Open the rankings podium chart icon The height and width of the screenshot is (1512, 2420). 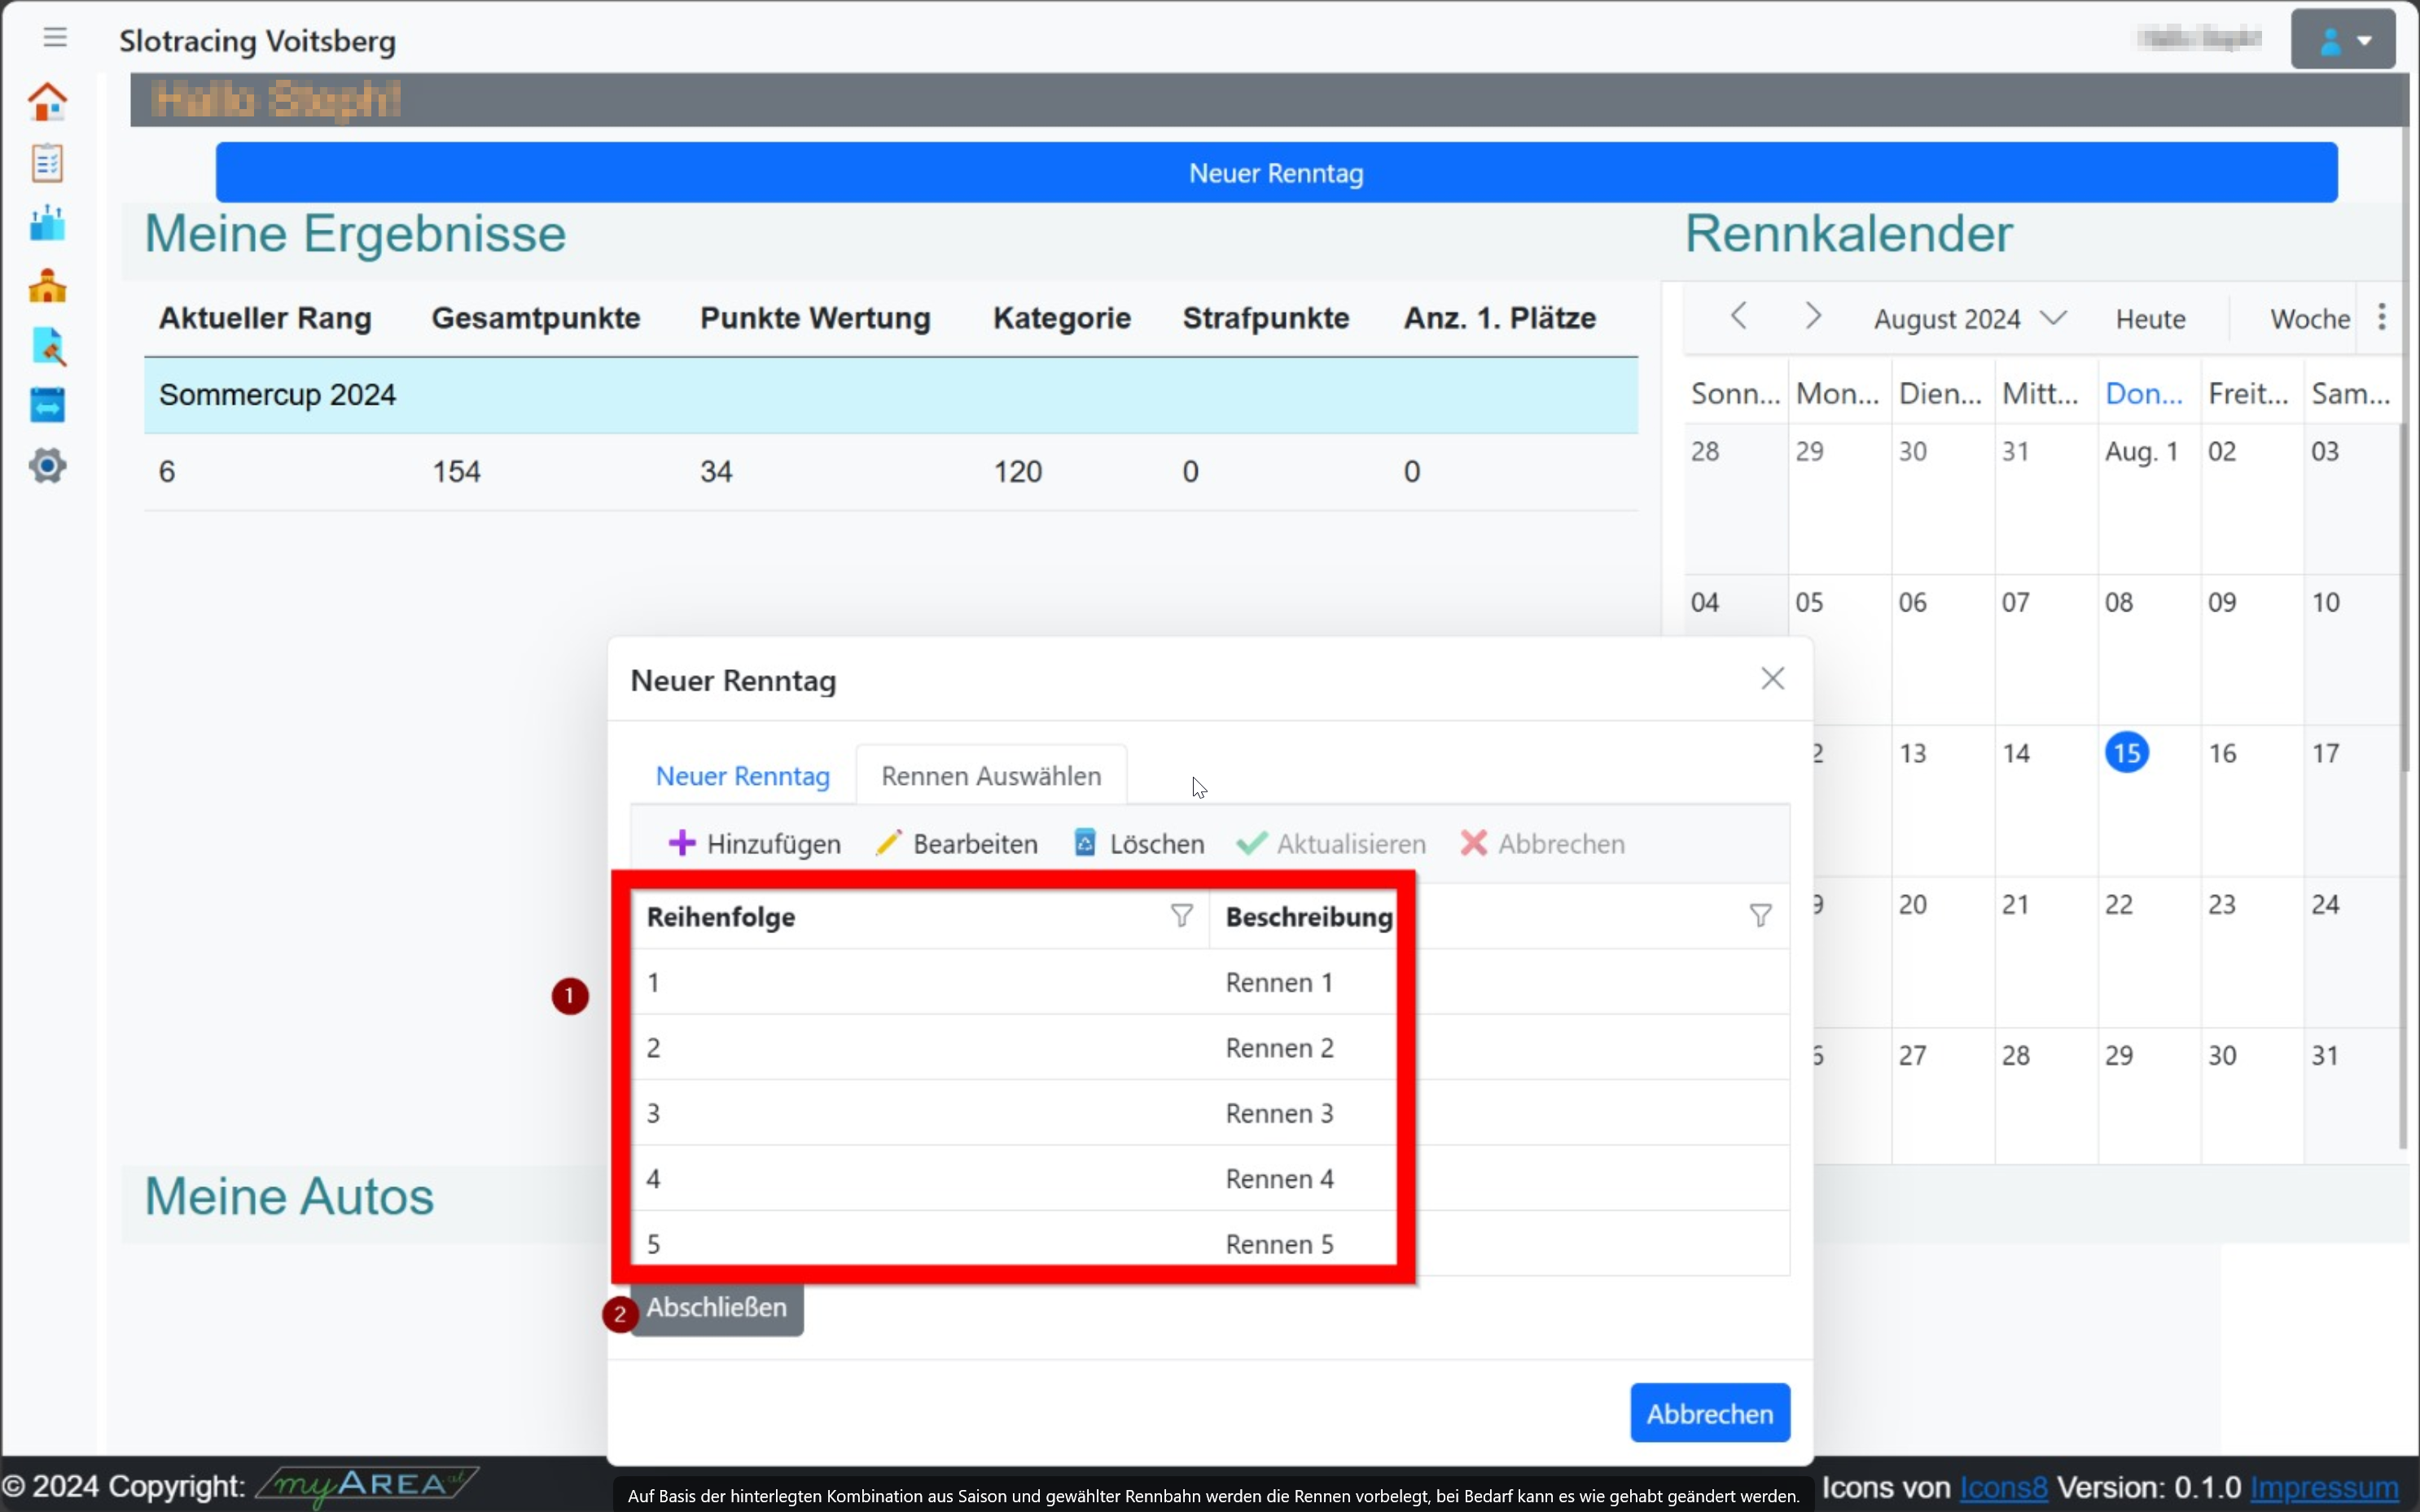coord(47,223)
